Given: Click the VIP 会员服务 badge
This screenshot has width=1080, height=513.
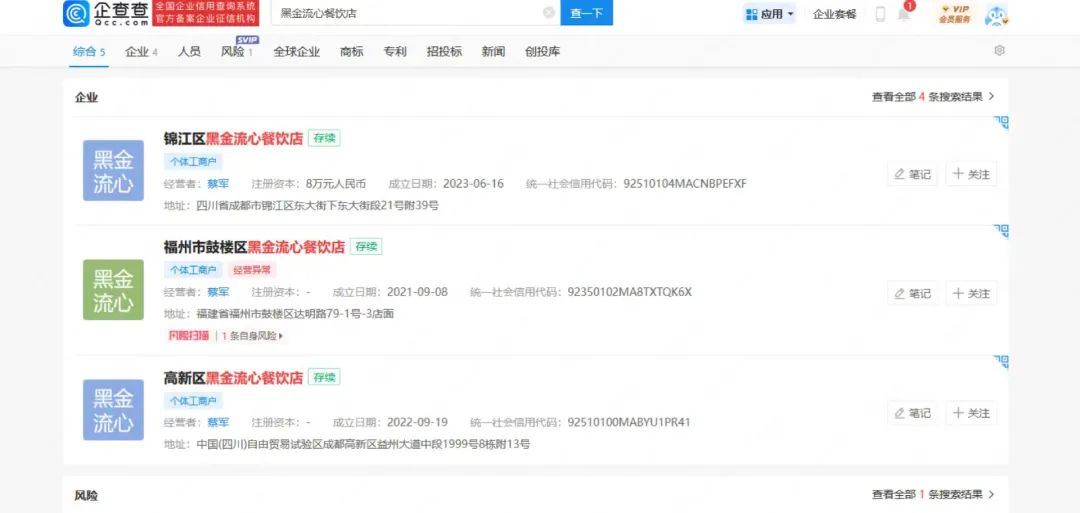Looking at the screenshot, I should pos(955,14).
